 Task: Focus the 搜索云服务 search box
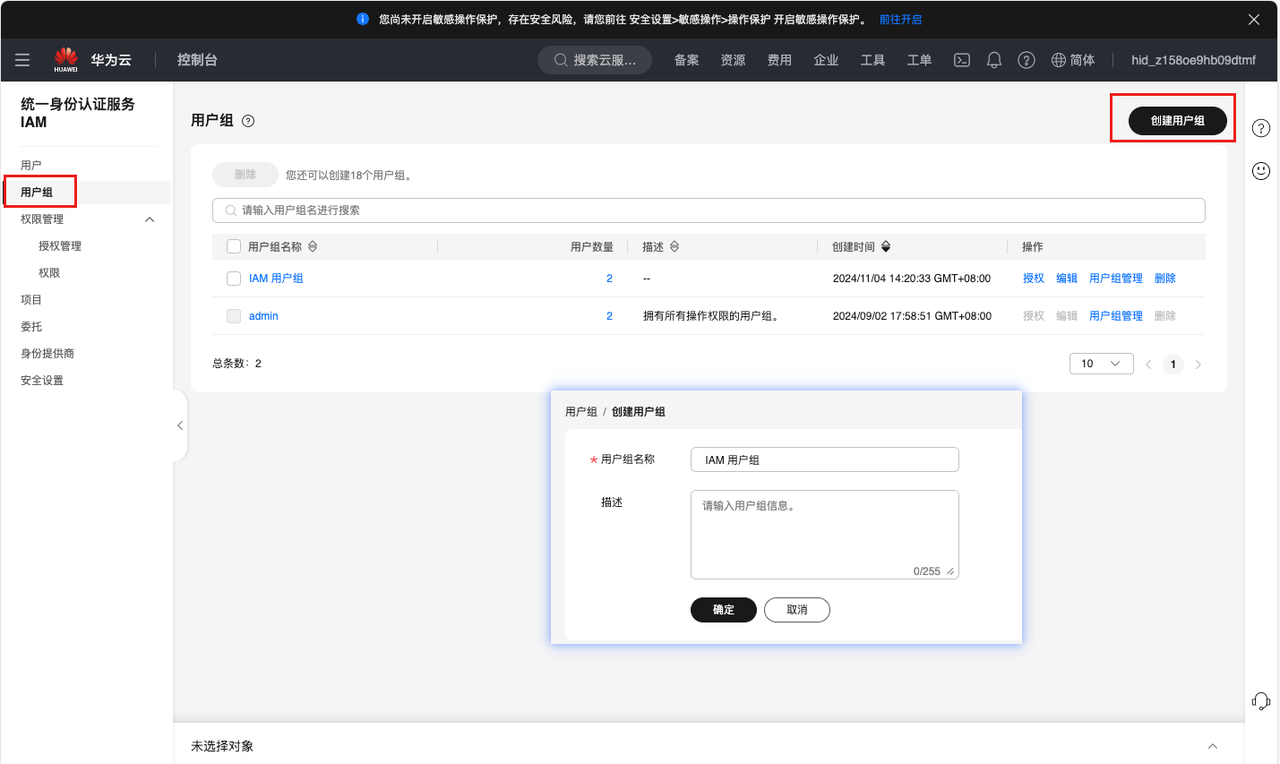click(595, 60)
